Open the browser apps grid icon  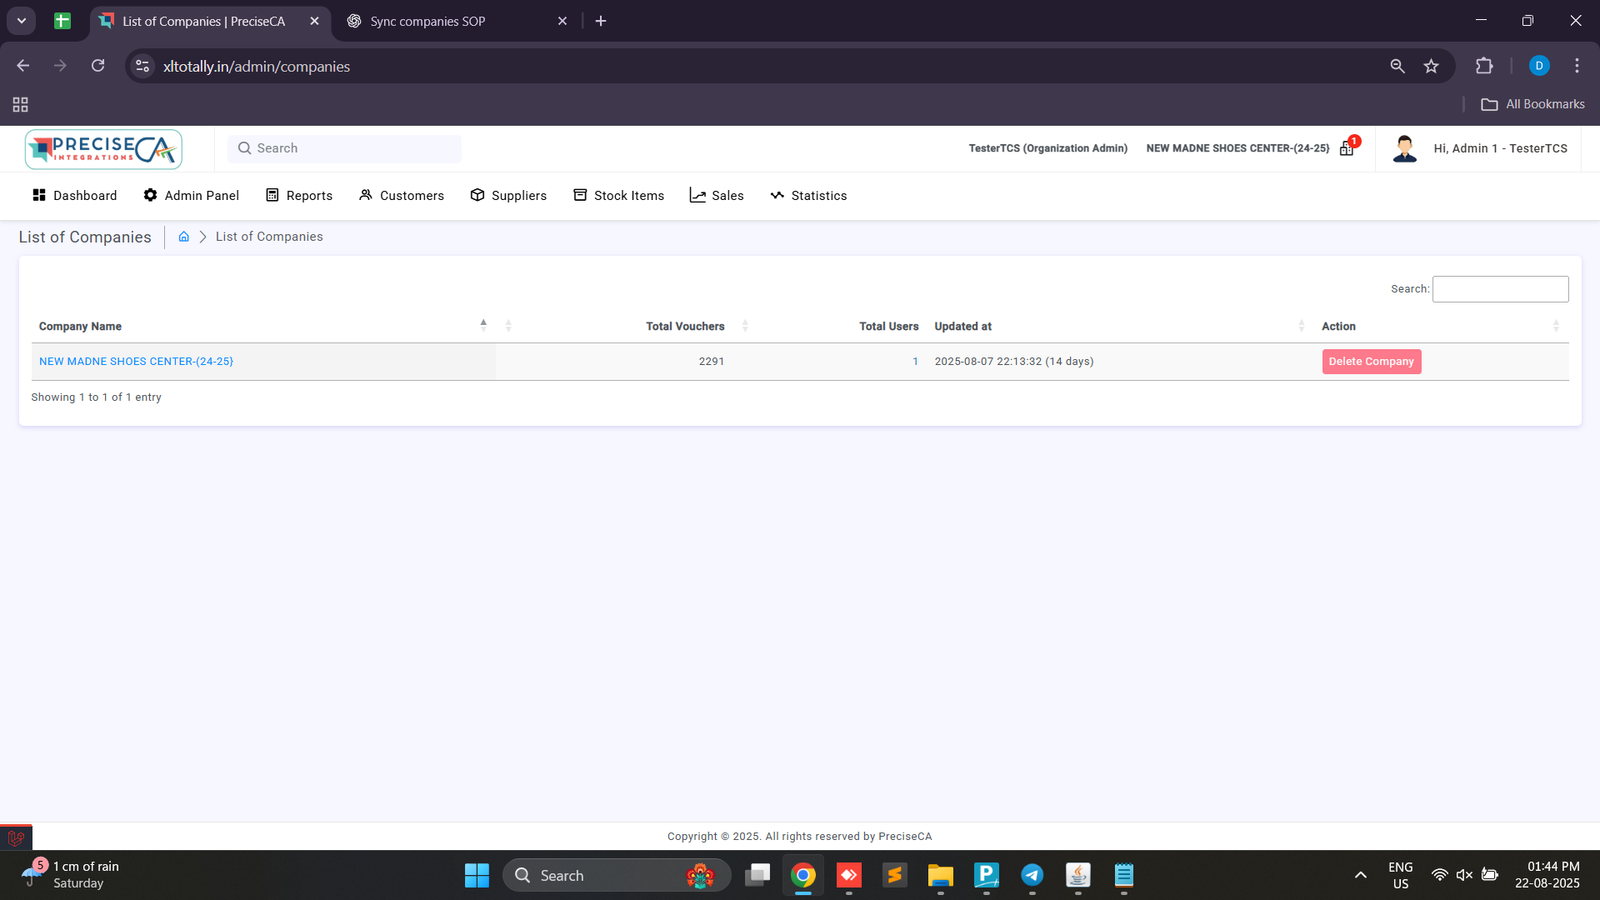(x=20, y=105)
